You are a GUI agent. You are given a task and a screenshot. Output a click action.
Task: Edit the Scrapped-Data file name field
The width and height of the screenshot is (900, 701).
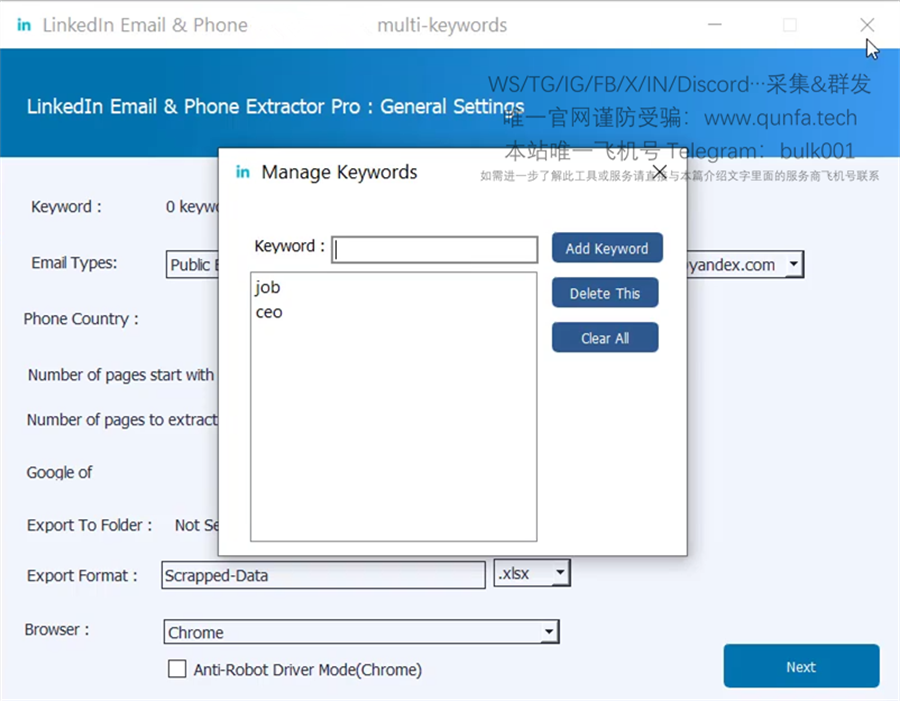323,575
